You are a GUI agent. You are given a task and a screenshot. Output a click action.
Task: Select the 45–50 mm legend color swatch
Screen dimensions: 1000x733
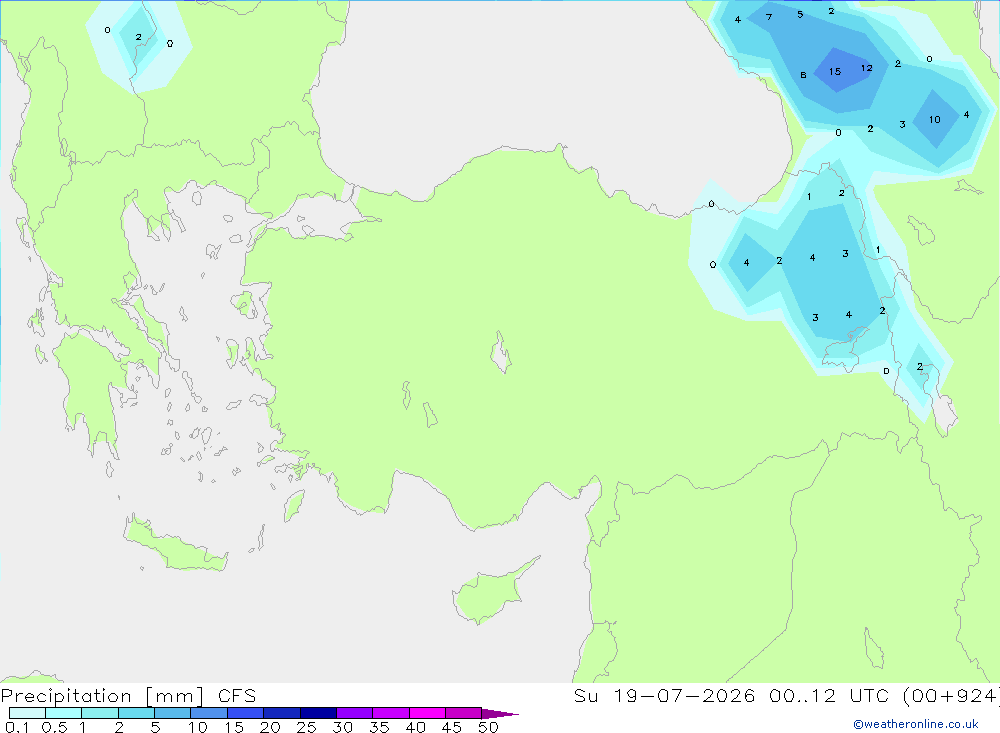pyautogui.click(x=463, y=713)
